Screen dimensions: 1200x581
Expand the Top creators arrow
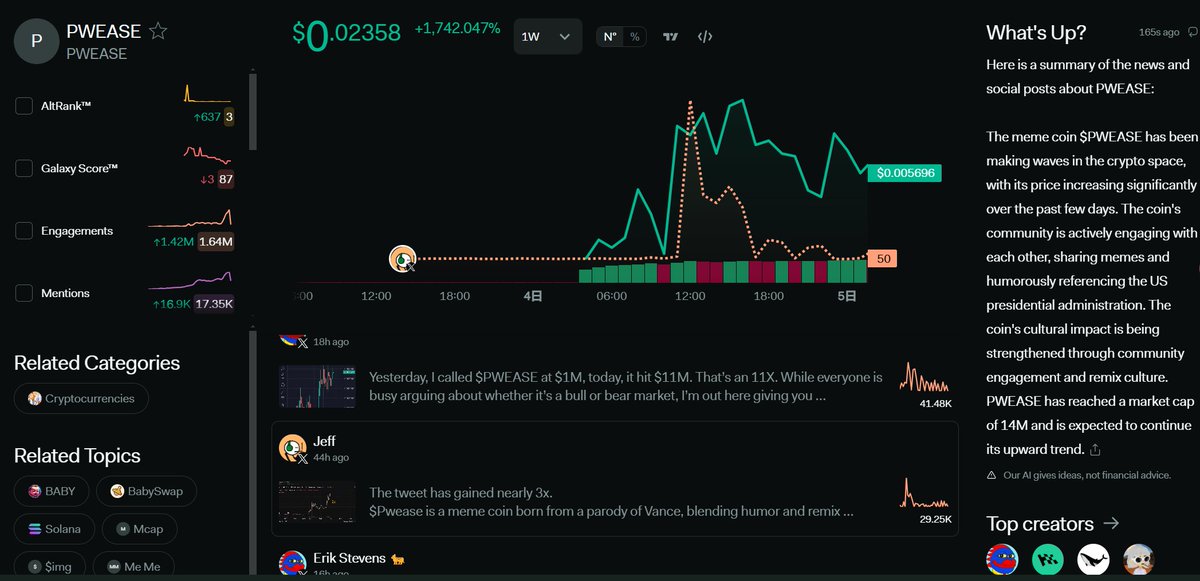coord(1111,523)
